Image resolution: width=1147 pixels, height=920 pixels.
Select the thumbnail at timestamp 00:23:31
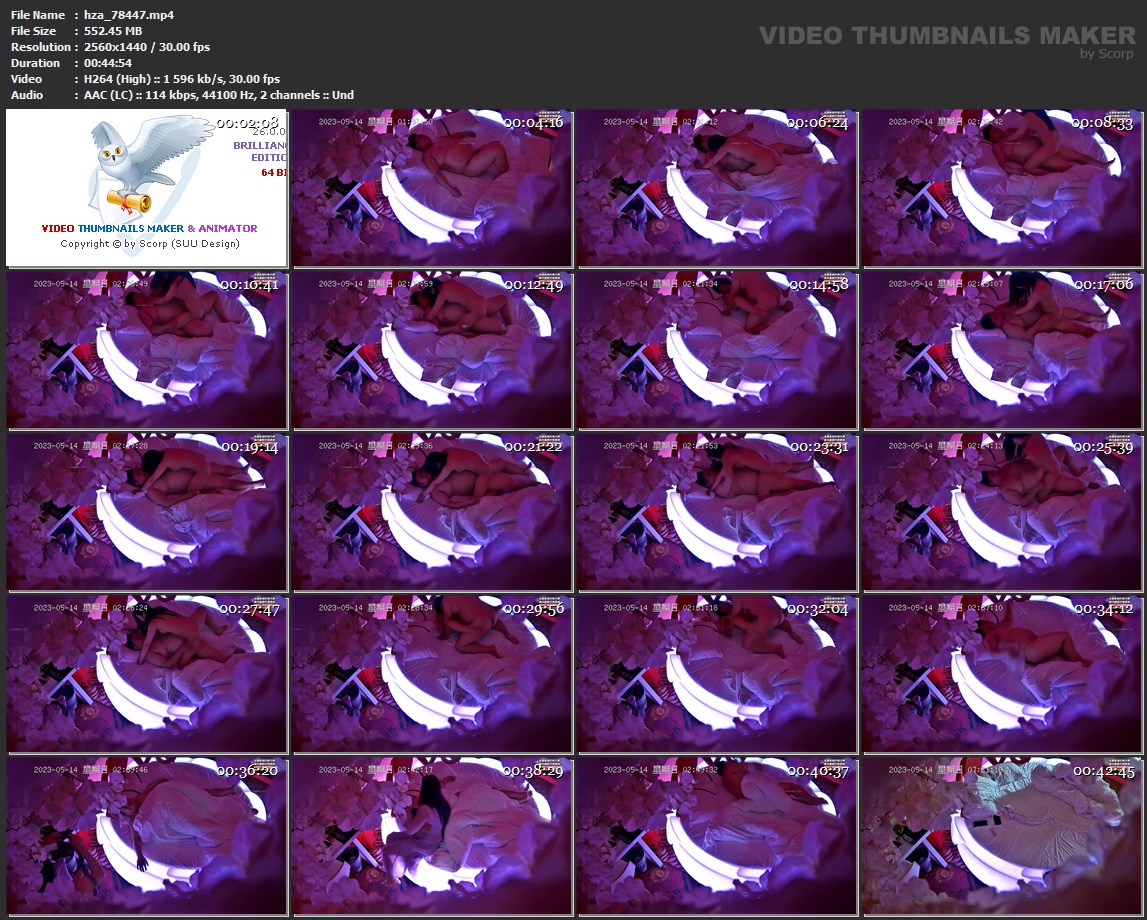717,512
